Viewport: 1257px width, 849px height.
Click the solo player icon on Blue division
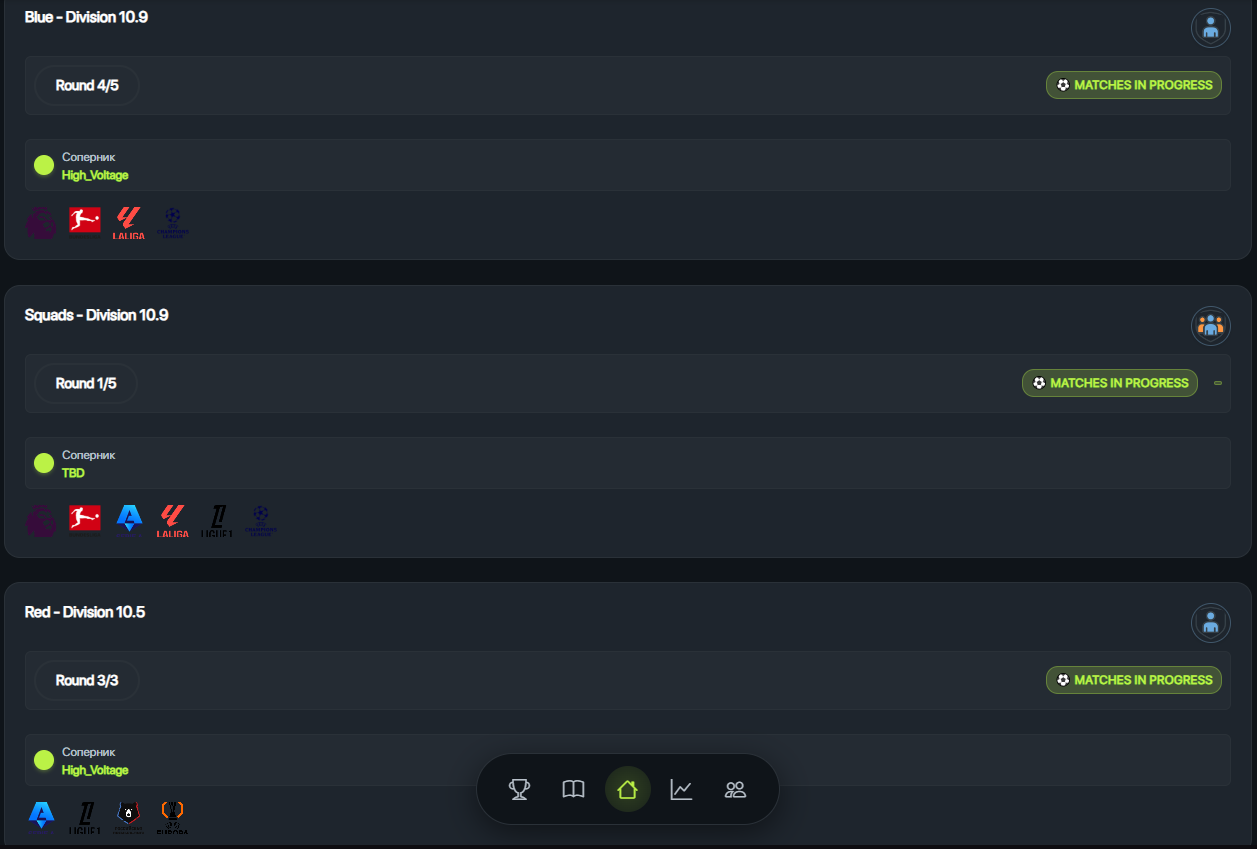click(x=1210, y=28)
